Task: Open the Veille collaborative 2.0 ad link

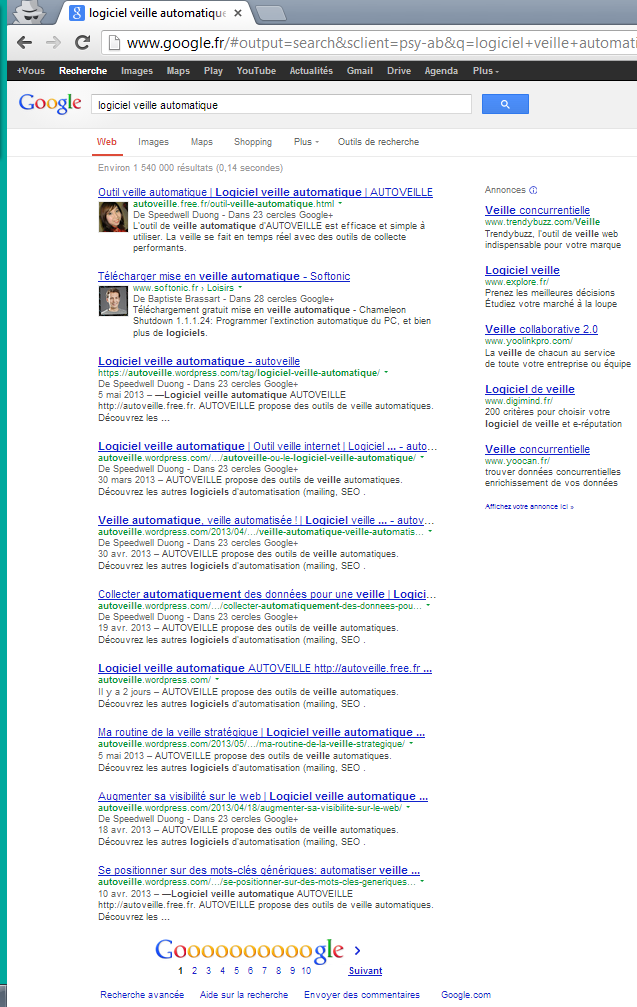Action: 541,329
